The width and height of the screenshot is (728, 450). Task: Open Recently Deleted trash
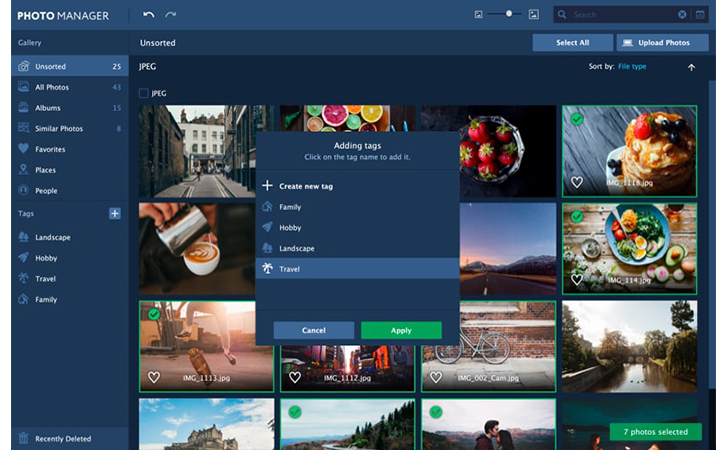pyautogui.click(x=64, y=438)
